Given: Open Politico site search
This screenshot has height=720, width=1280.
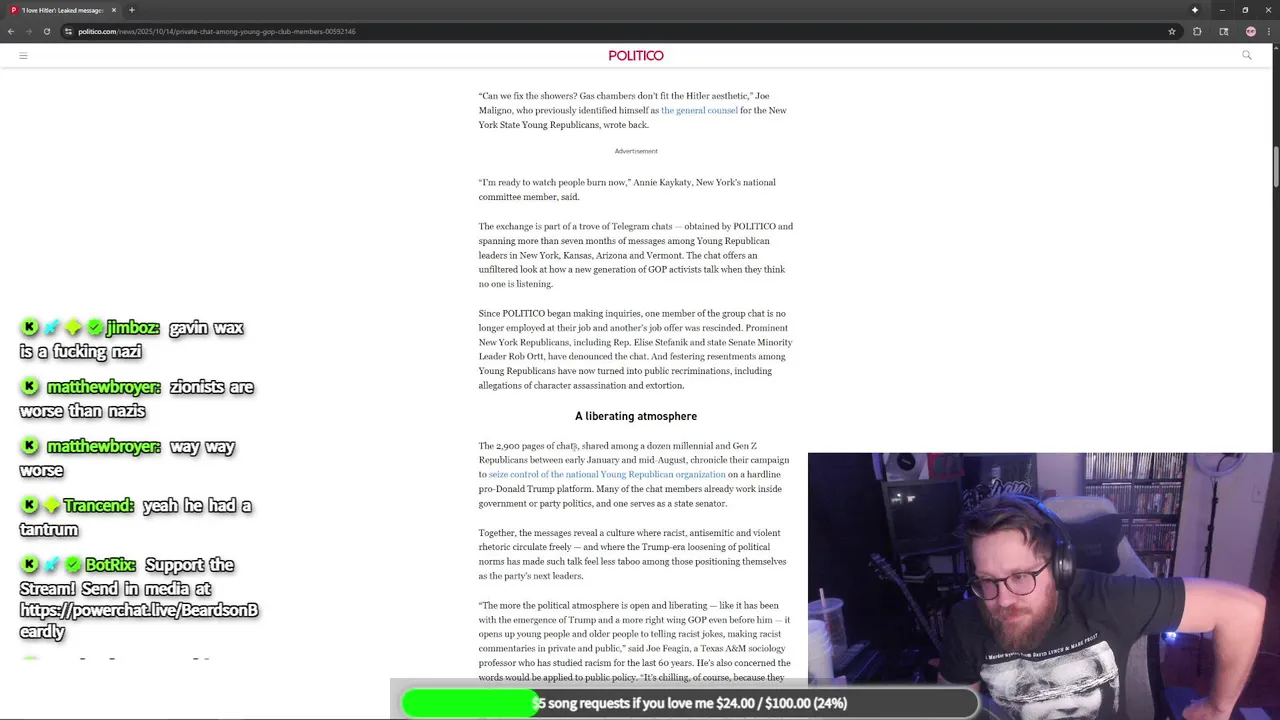Looking at the screenshot, I should click(1246, 55).
